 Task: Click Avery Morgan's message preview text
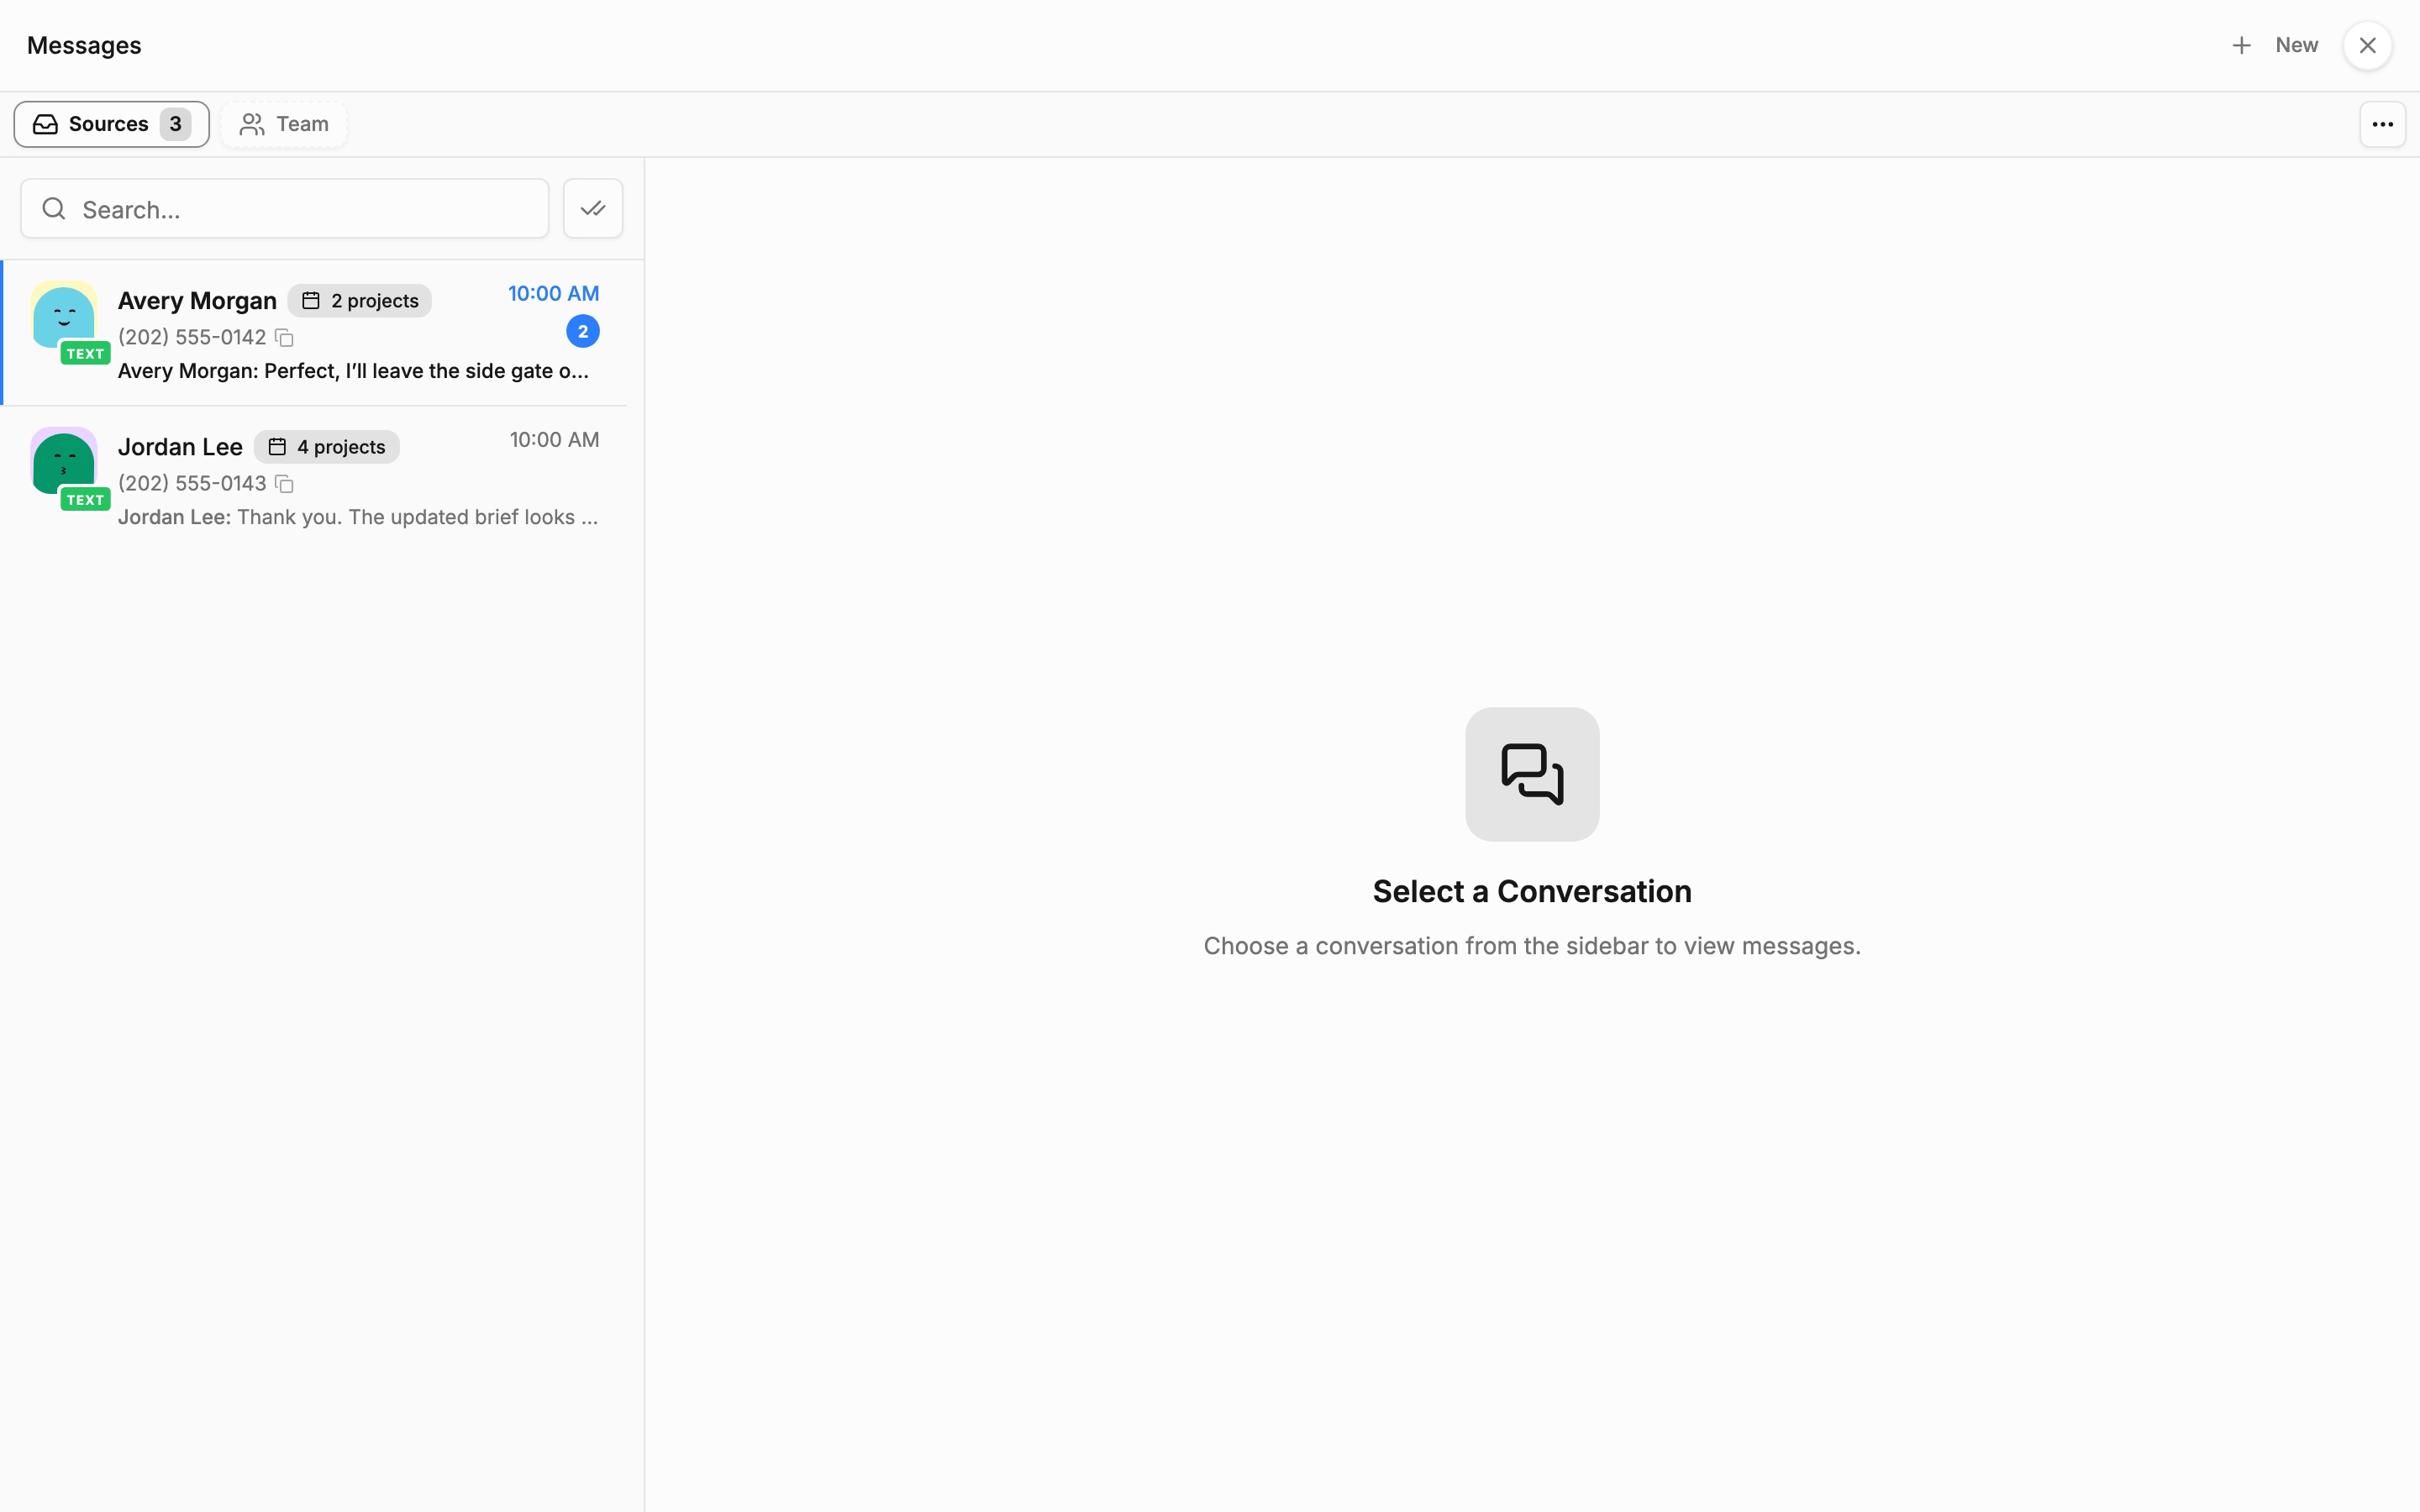pyautogui.click(x=353, y=371)
